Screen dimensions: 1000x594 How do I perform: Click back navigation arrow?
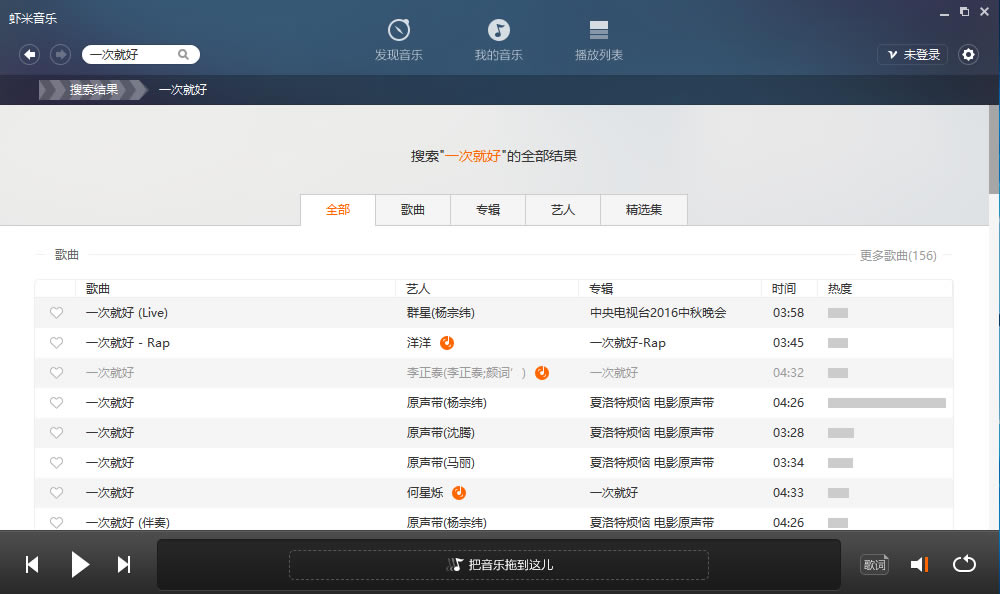[29, 54]
